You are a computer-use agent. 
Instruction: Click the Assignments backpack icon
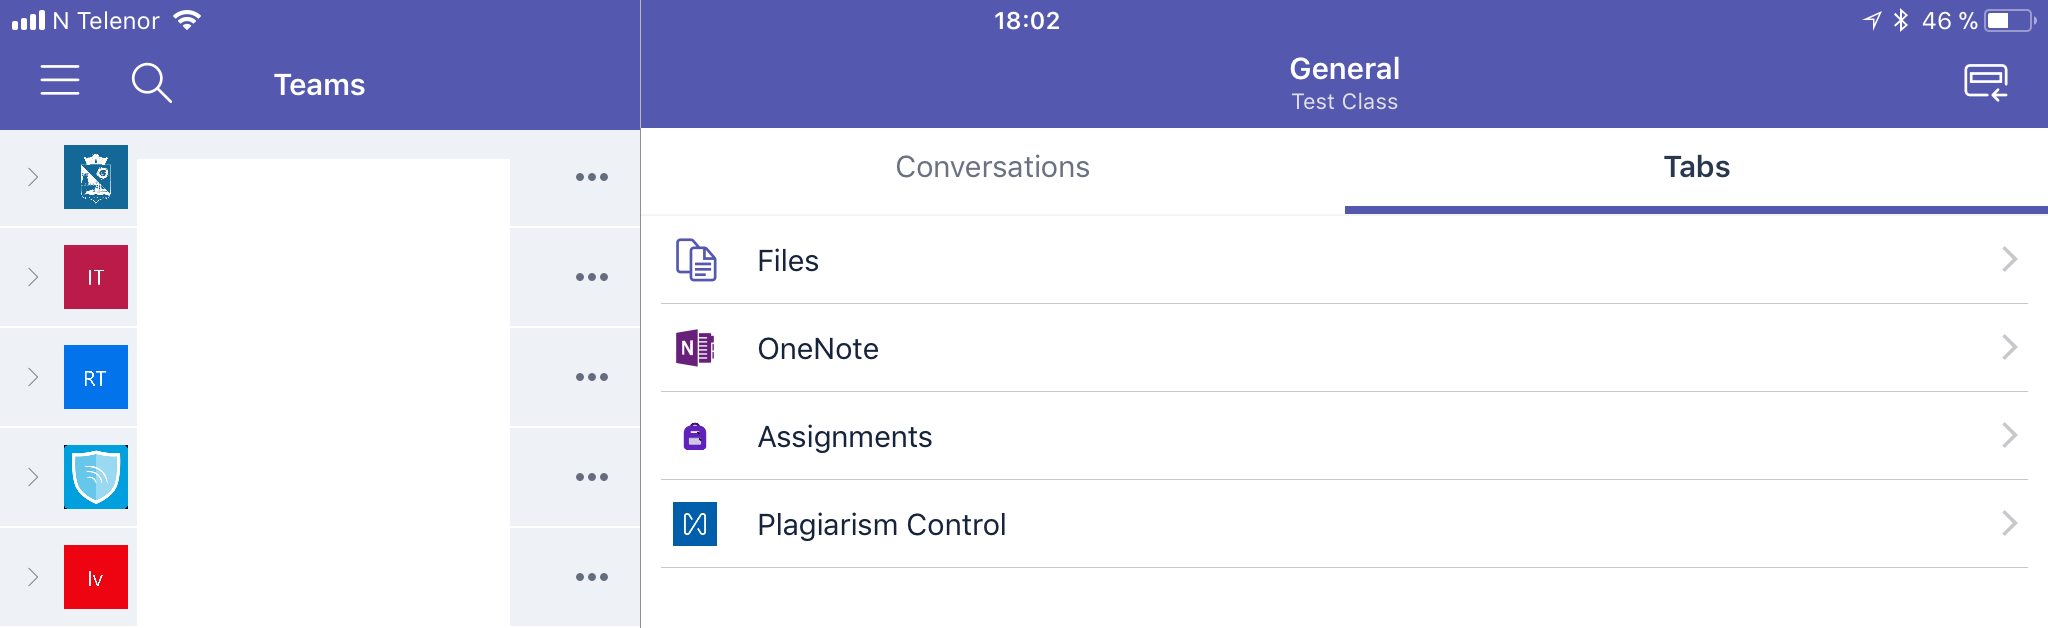coord(695,437)
